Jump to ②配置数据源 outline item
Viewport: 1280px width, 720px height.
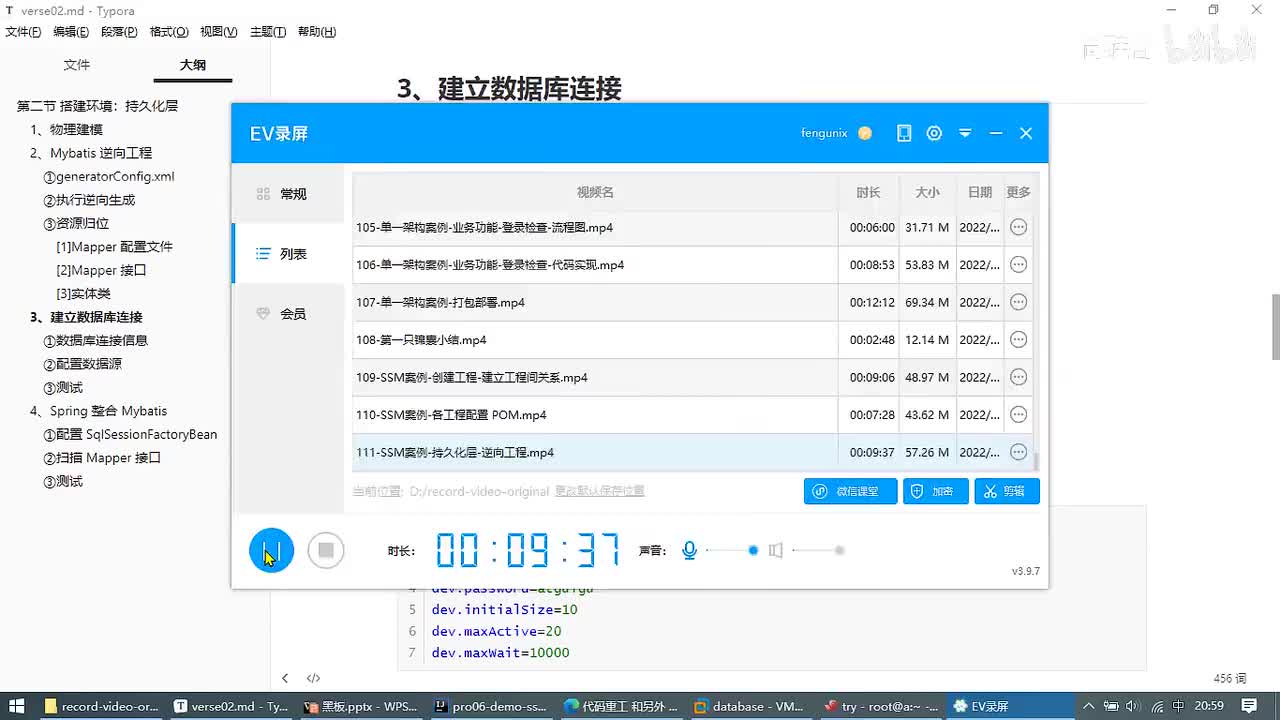click(83, 364)
